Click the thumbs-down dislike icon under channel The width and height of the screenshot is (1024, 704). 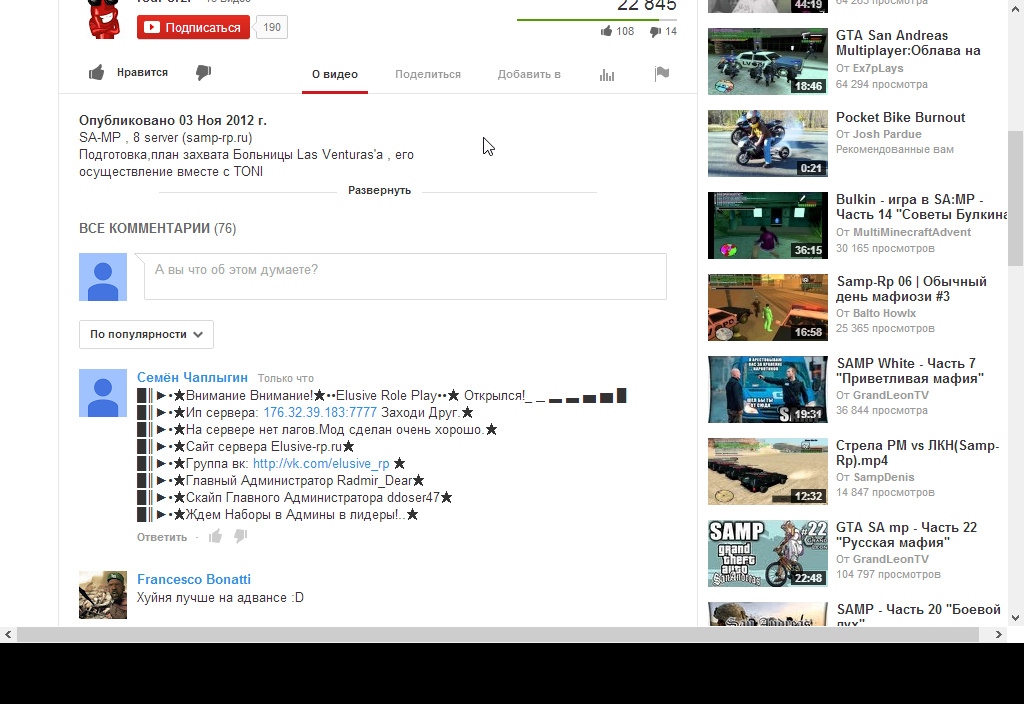pyautogui.click(x=204, y=72)
